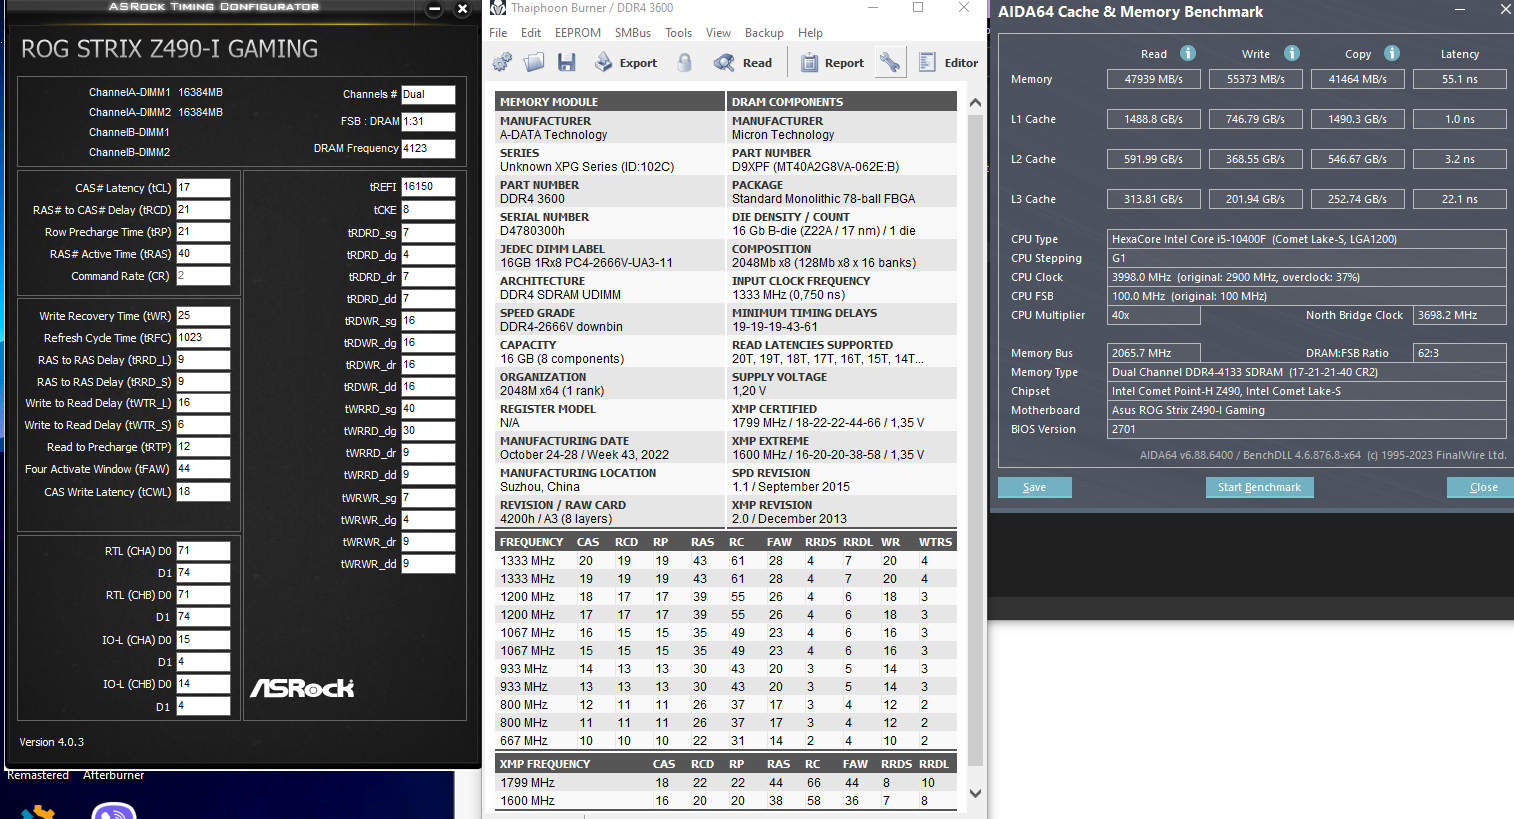The width and height of the screenshot is (1514, 819).
Task: Open the Editor from Thaiphoon Burner toolbar
Action: point(948,63)
